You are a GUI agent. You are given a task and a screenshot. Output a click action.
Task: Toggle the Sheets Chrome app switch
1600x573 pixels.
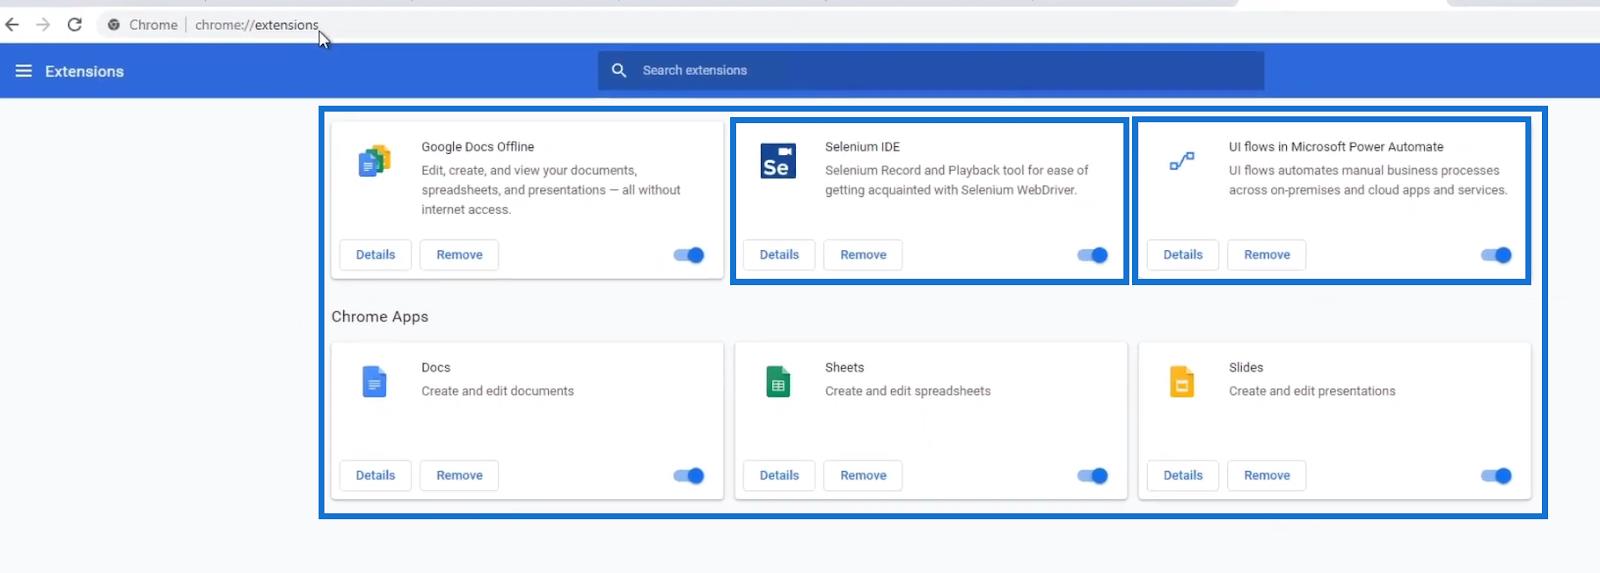[1093, 476]
